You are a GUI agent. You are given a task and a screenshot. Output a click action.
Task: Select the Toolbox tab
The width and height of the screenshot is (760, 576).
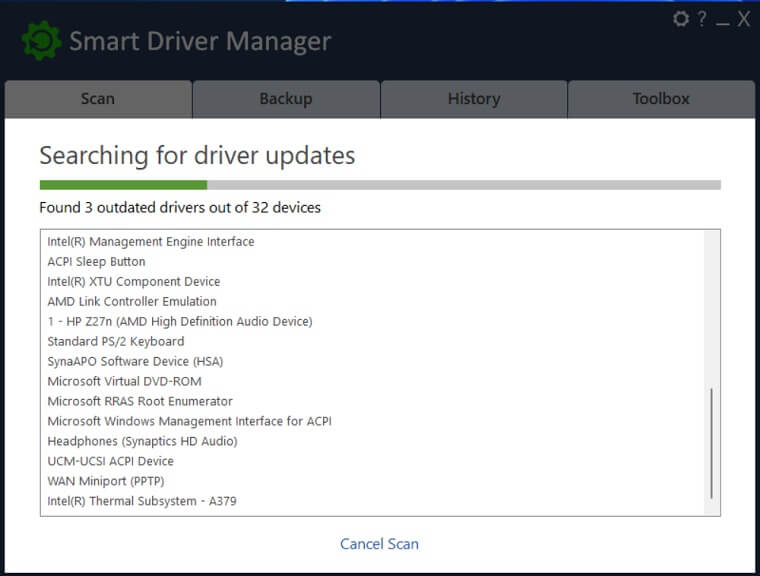(661, 99)
